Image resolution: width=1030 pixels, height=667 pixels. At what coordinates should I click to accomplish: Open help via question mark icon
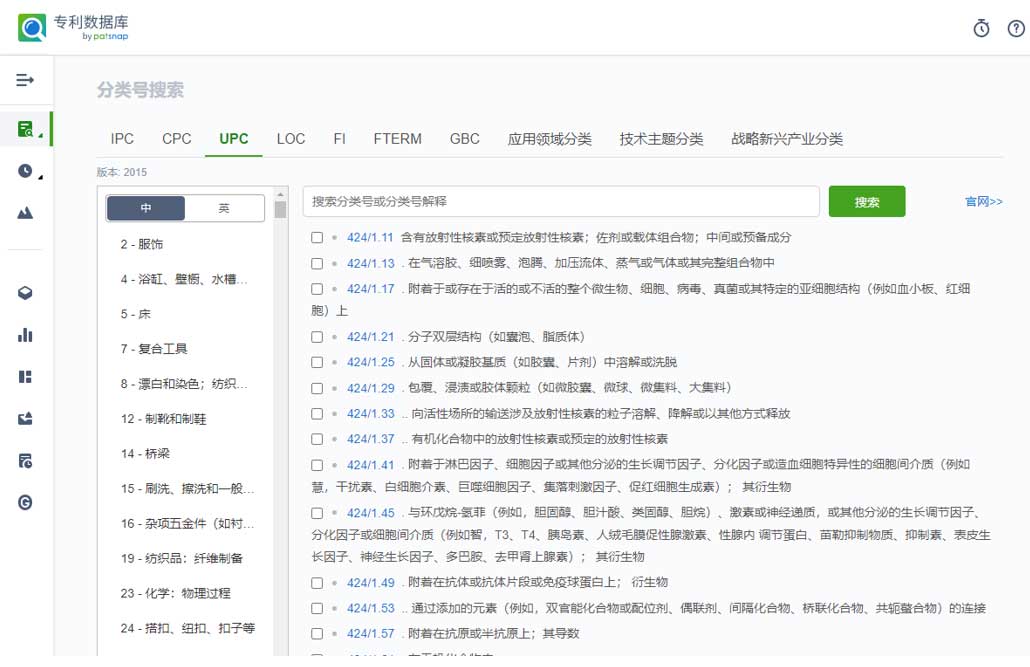[1015, 28]
